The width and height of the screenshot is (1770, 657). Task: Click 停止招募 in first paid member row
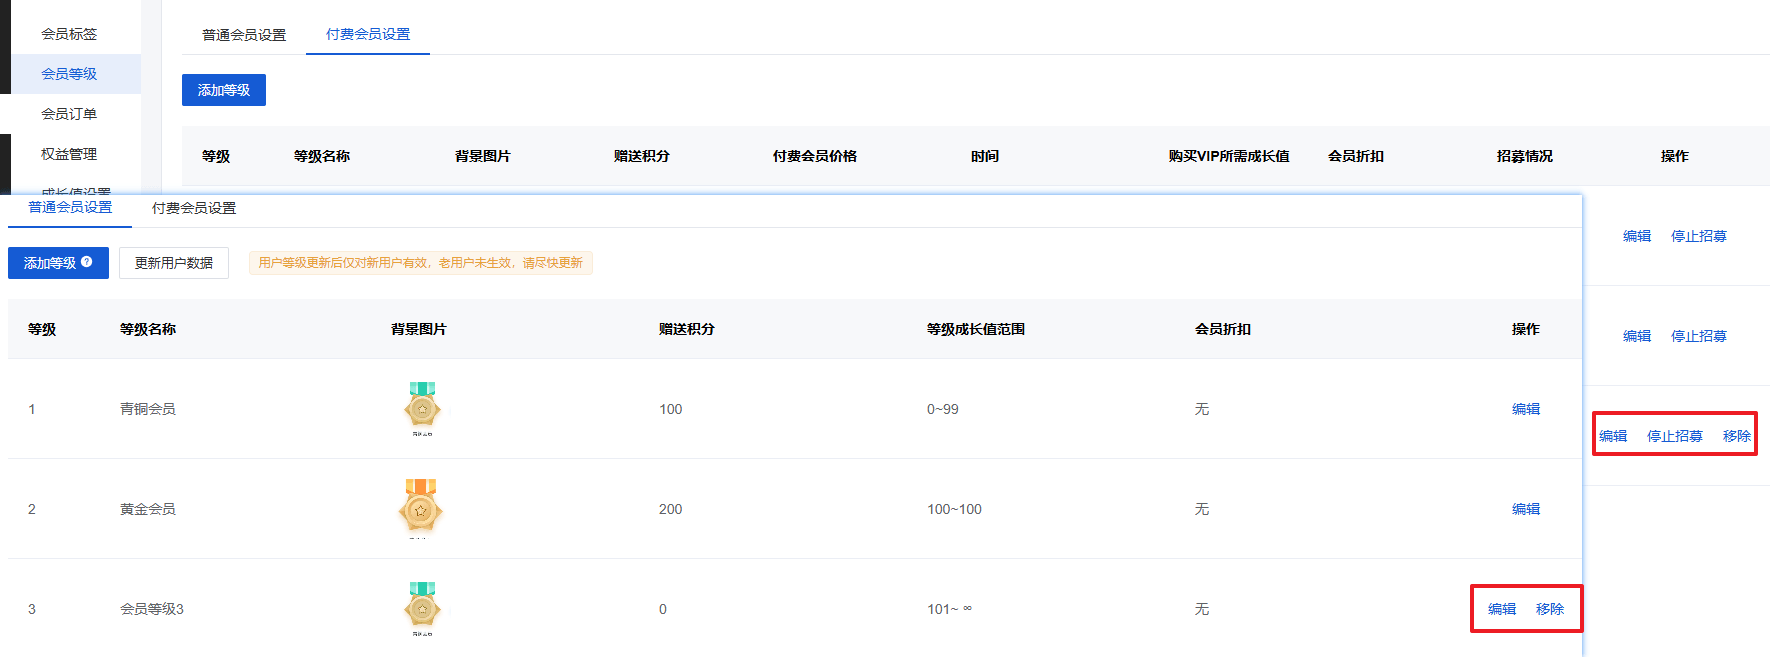coord(1699,236)
